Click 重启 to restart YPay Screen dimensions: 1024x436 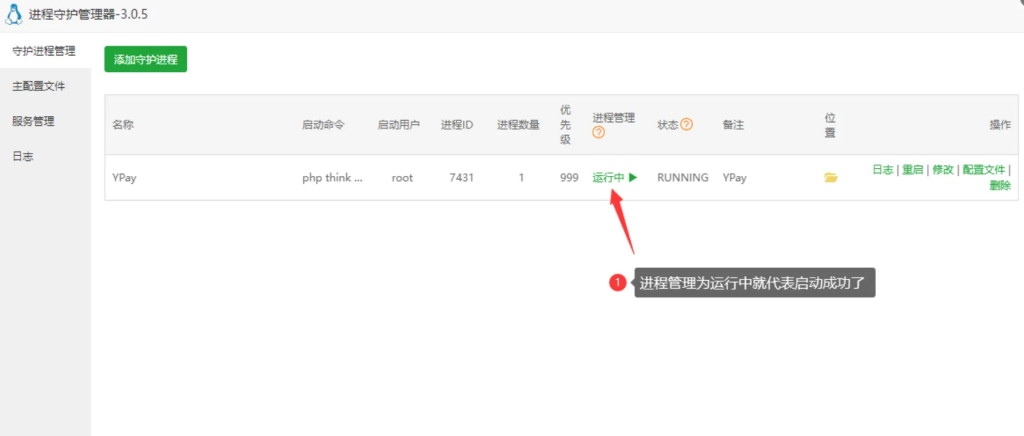[x=913, y=170]
